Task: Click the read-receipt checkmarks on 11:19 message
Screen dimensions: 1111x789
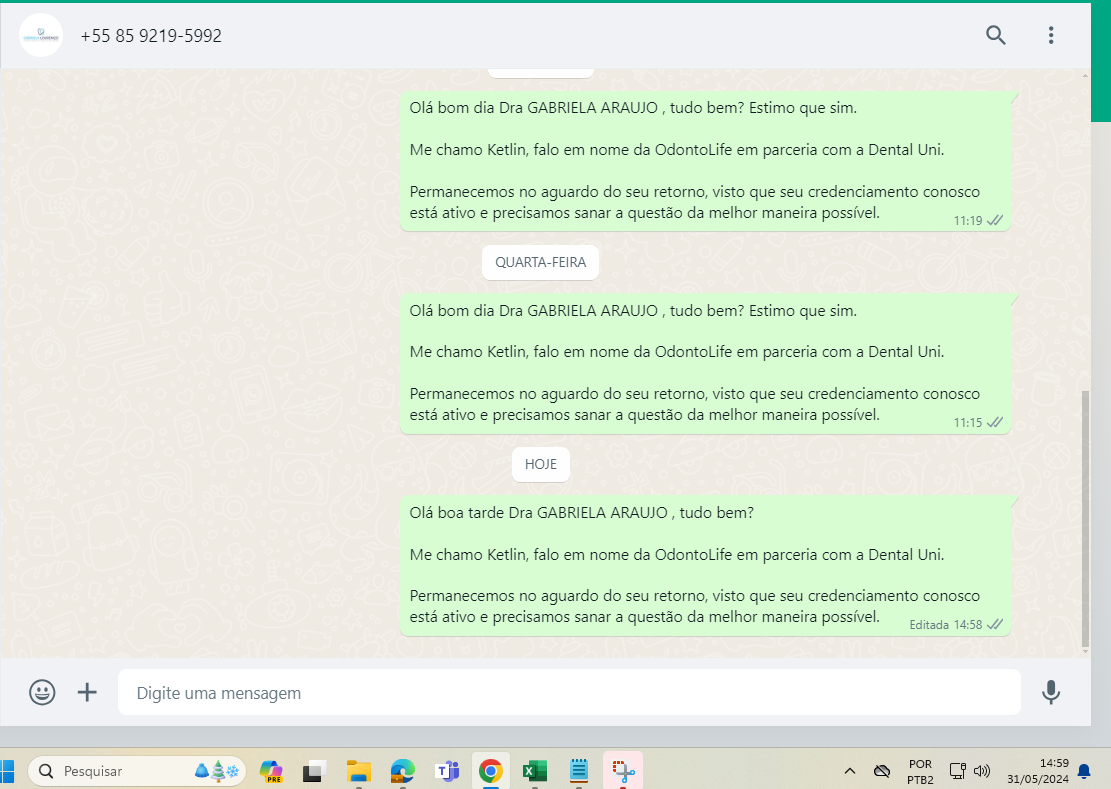Action: [x=995, y=221]
